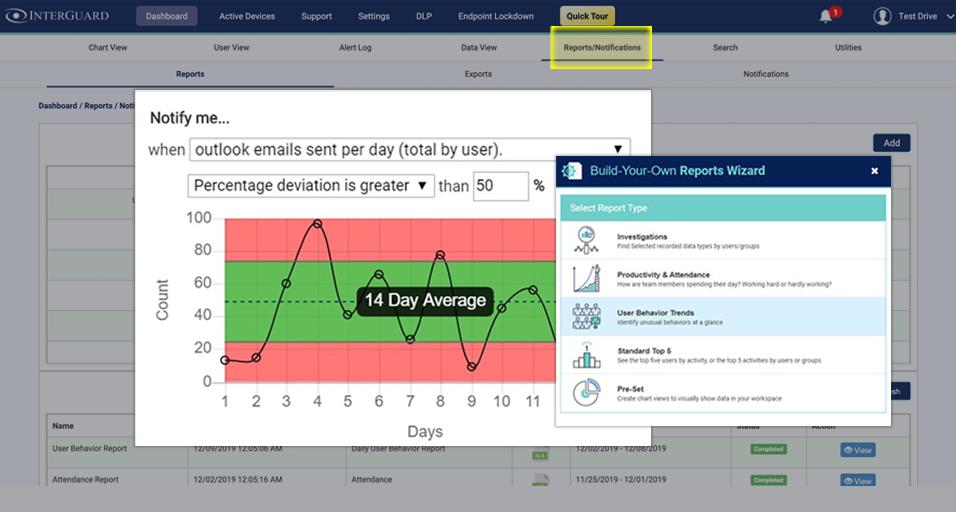The width and height of the screenshot is (956, 512).
Task: Select the Investigations report type icon
Action: (x=586, y=240)
